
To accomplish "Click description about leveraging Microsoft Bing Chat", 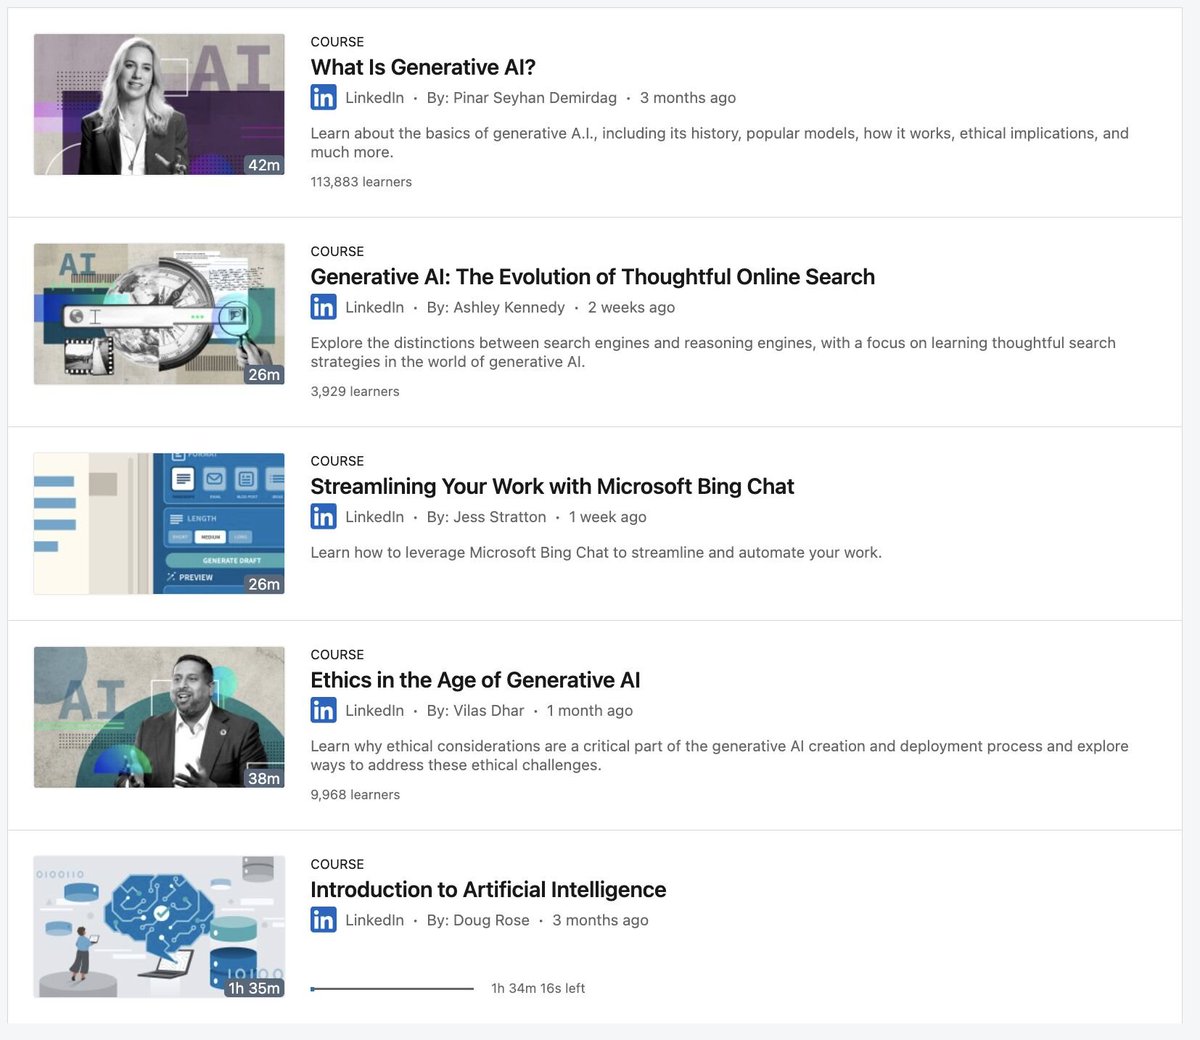I will (x=596, y=553).
